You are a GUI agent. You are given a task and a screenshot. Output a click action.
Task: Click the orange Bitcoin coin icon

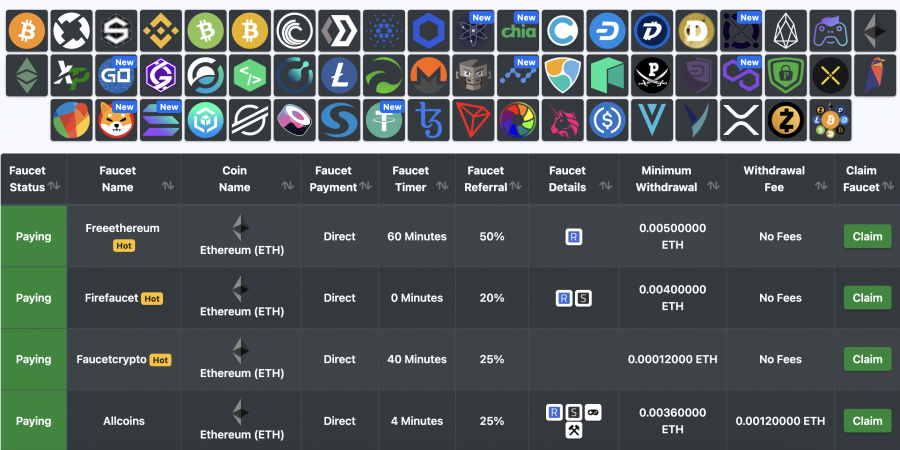pyautogui.click(x=27, y=32)
